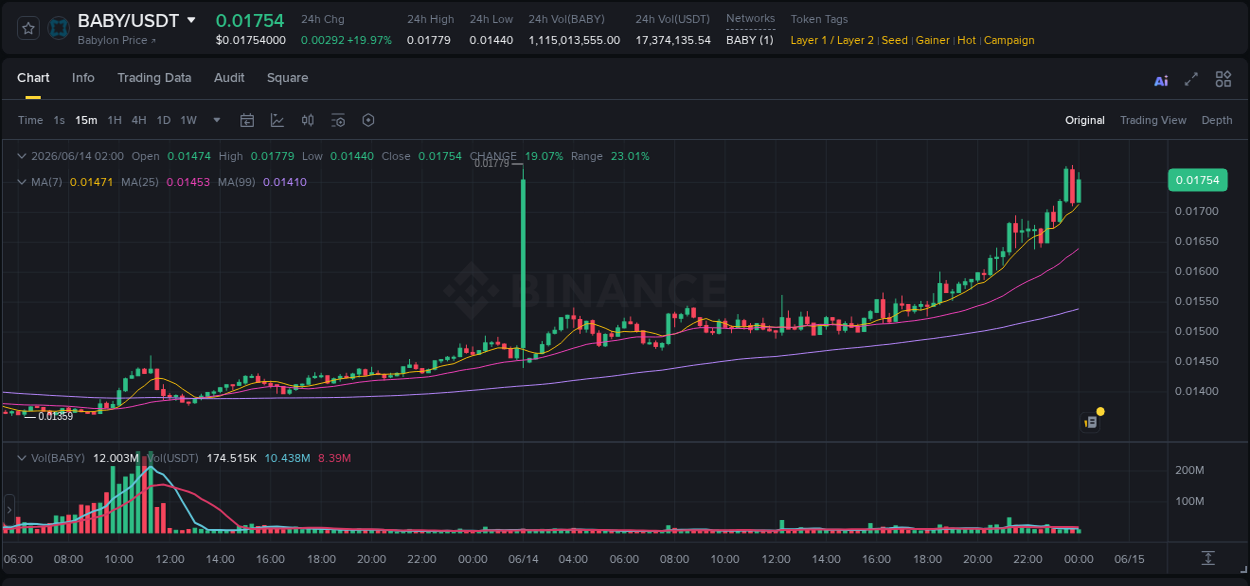Open technical indicators chart icon
The image size is (1250, 586).
(277, 120)
